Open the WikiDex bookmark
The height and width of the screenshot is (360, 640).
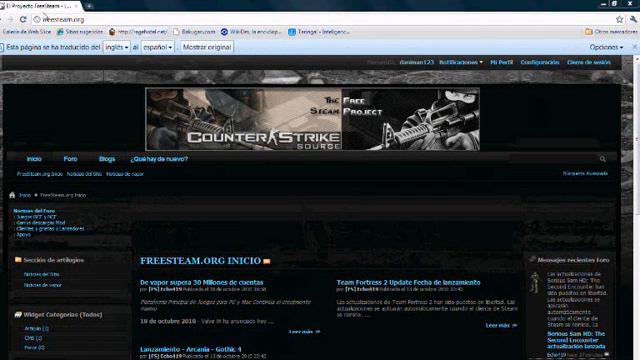pyautogui.click(x=251, y=31)
